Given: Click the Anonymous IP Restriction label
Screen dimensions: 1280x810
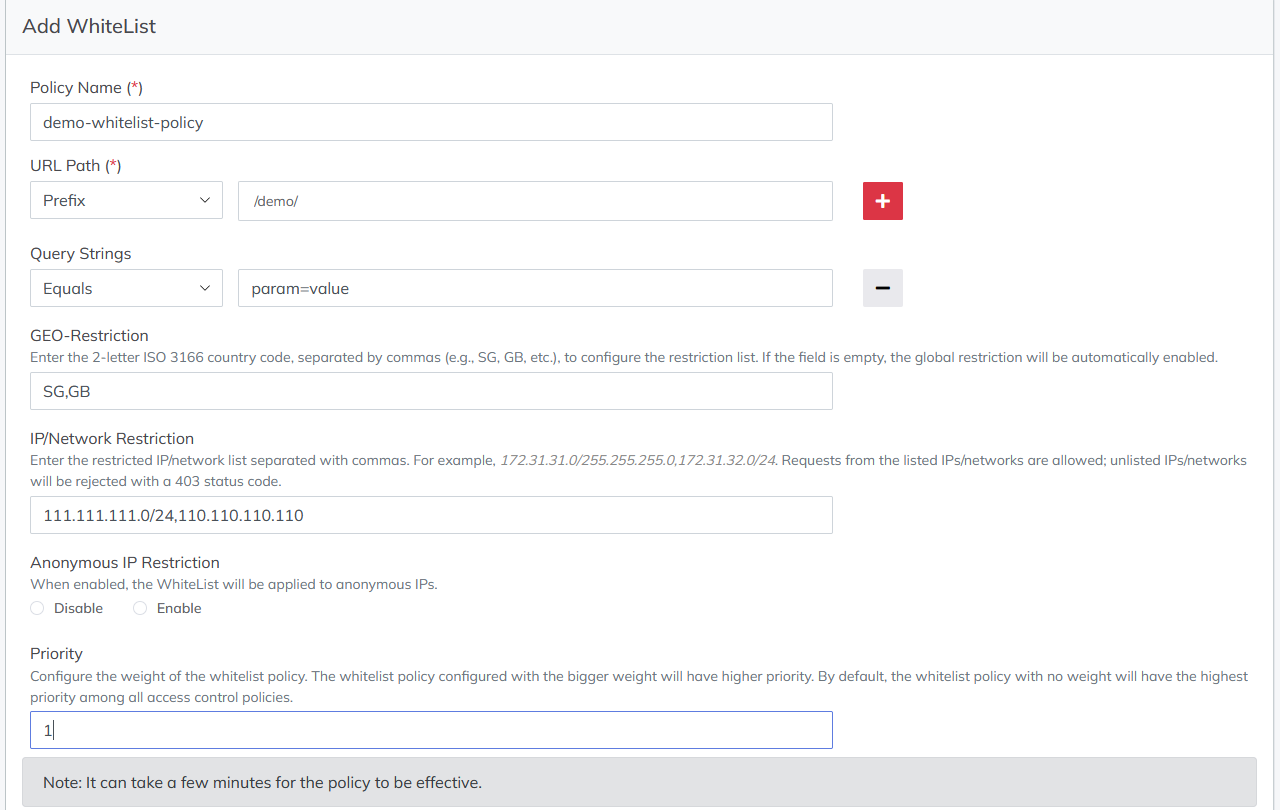Looking at the screenshot, I should click(x=125, y=563).
